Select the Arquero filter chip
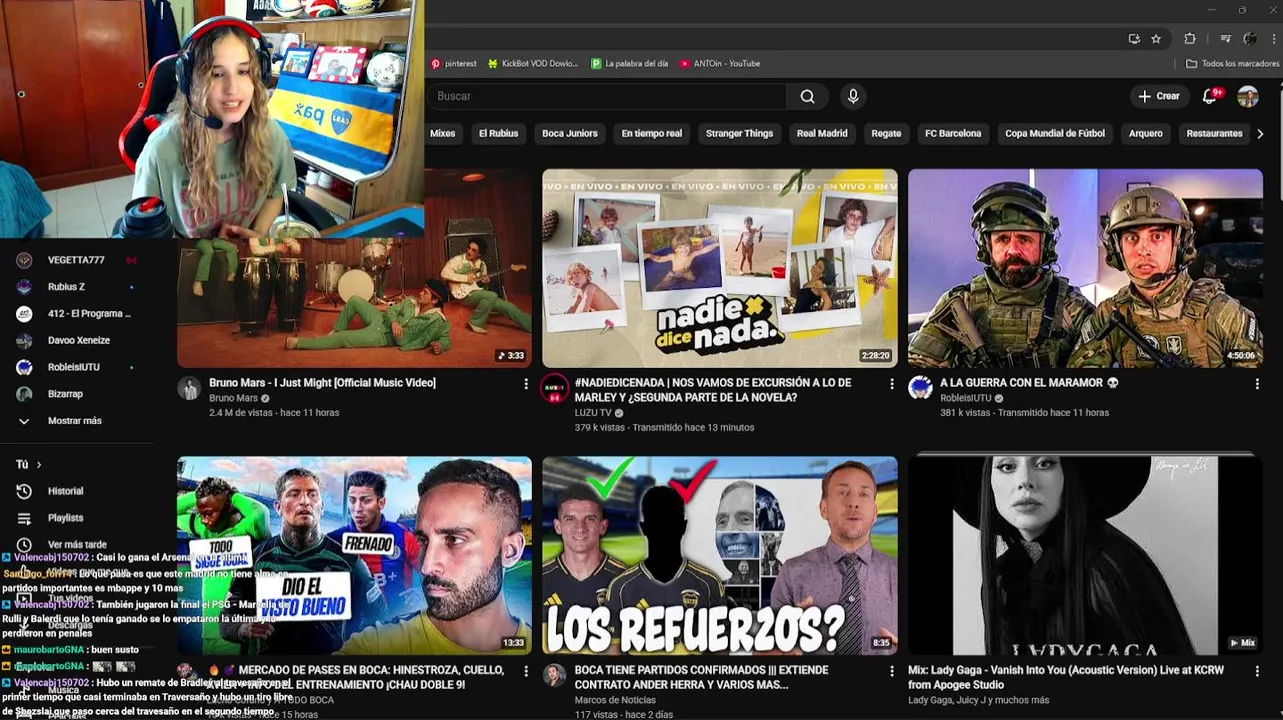This screenshot has width=1283, height=720. click(1146, 133)
